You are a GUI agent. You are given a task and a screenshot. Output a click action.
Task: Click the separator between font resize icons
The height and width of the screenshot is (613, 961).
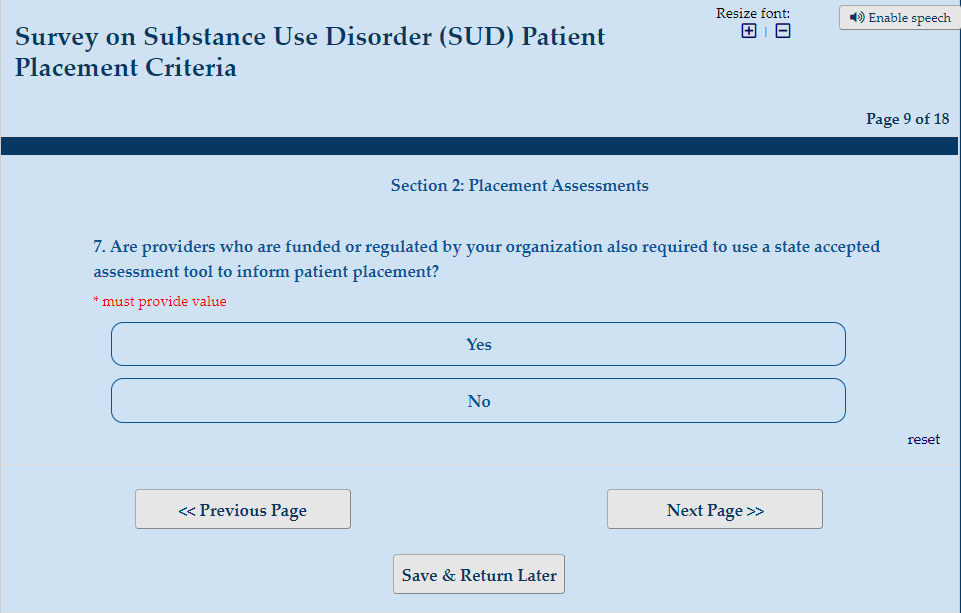766,32
